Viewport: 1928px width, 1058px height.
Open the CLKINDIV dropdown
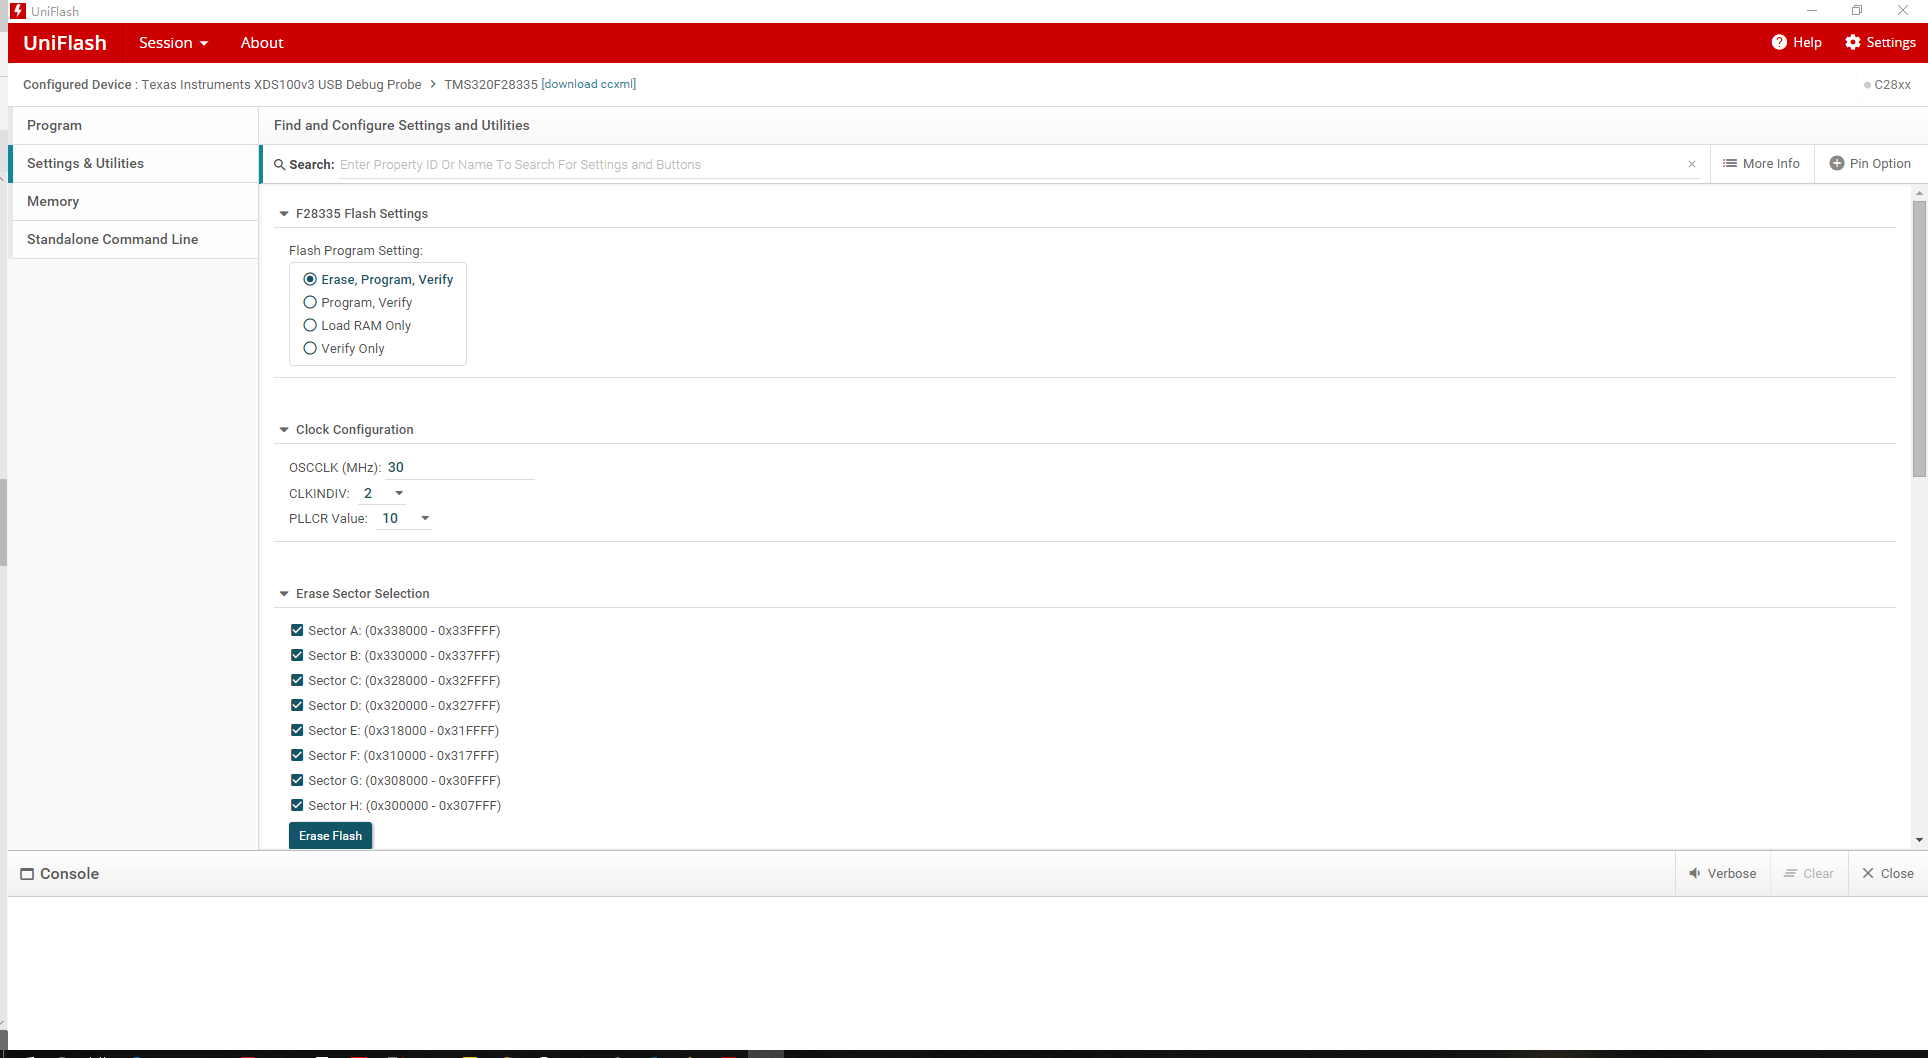398,493
